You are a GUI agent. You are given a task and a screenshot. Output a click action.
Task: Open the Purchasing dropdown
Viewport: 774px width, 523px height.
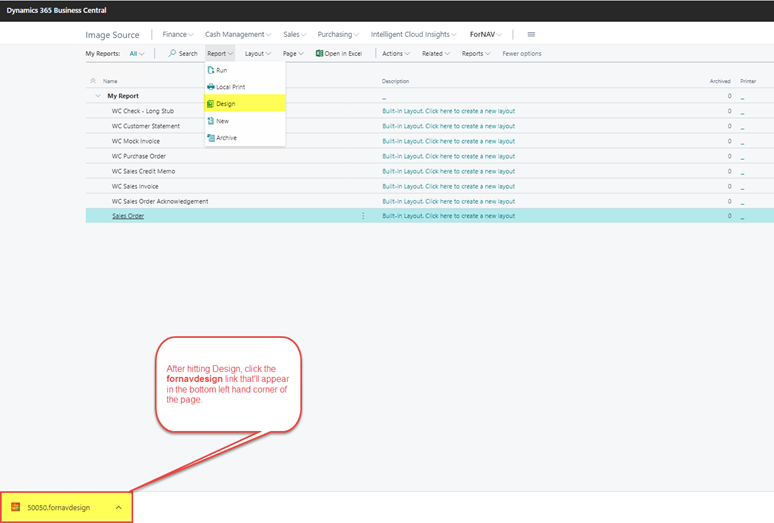[x=338, y=35]
